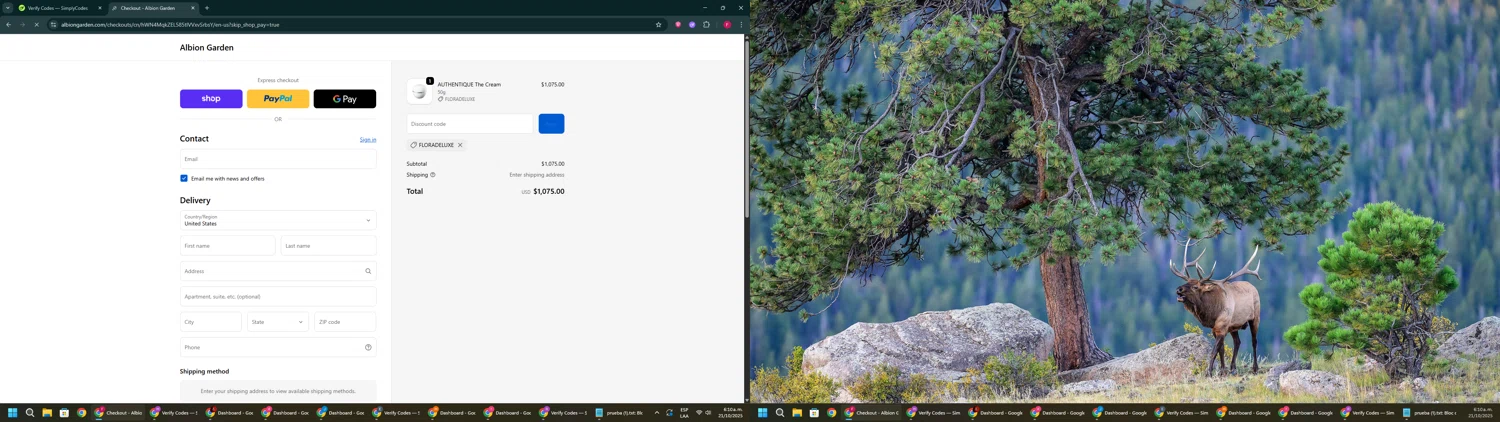Click the Apartment, suite, etc. field
1500x422 pixels.
(x=278, y=296)
